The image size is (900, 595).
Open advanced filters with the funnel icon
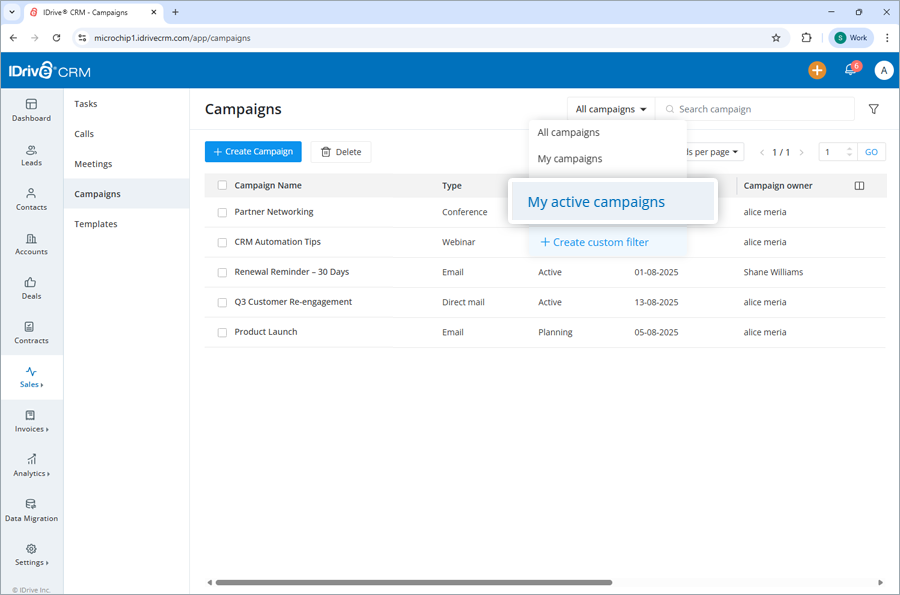point(873,108)
